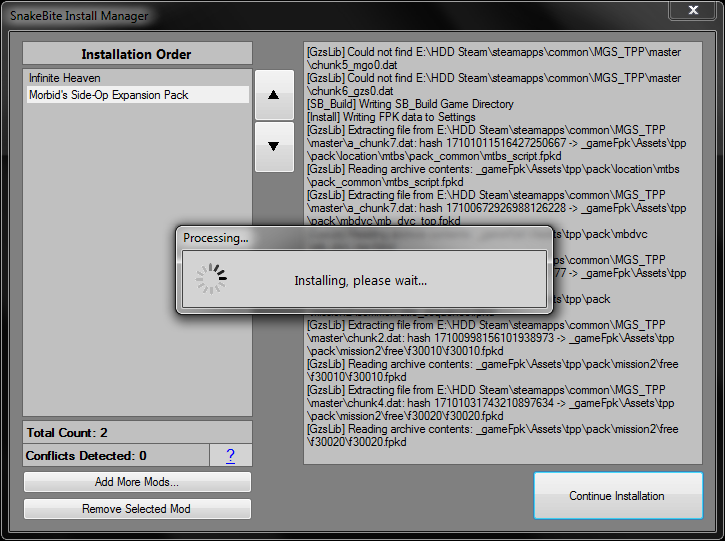Click the spinning loading indicator
Image resolution: width=725 pixels, height=541 pixels.
coord(210,280)
